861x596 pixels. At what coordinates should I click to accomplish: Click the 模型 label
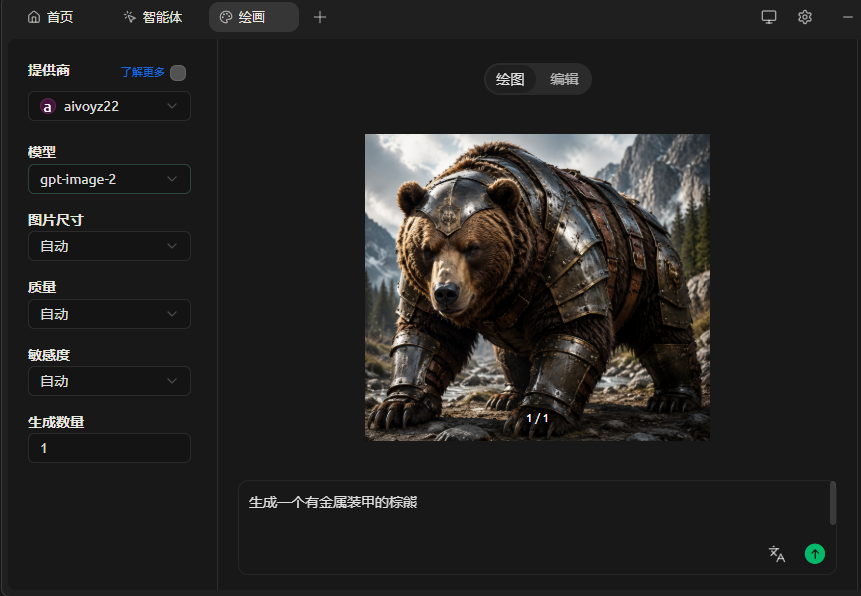(x=42, y=152)
